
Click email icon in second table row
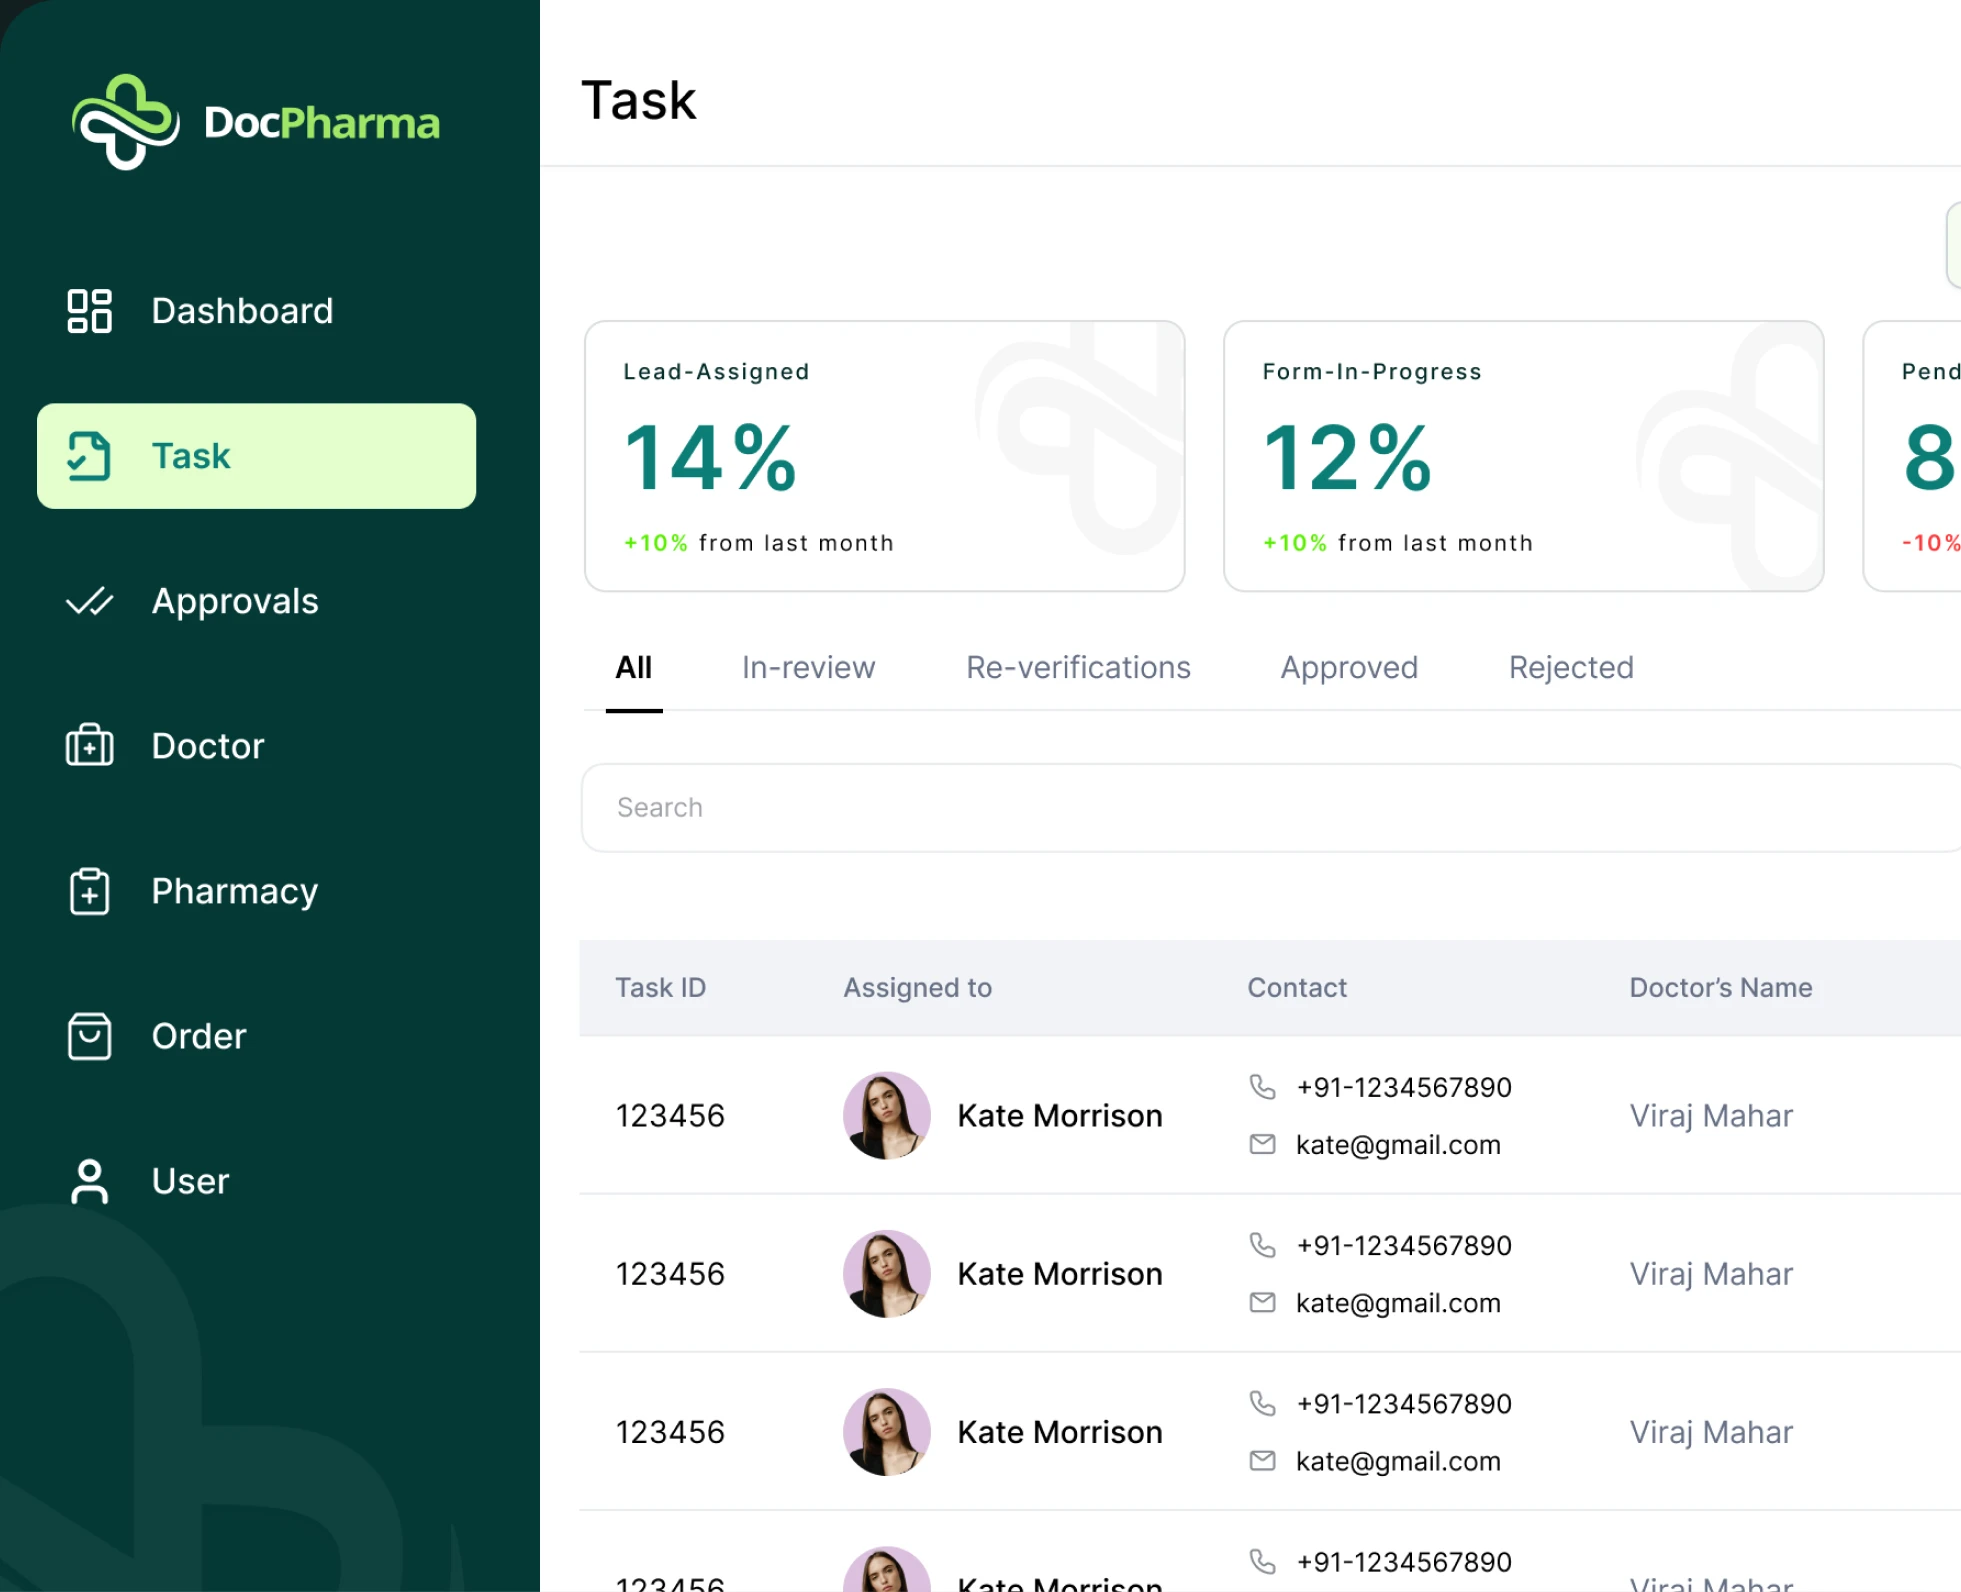click(x=1263, y=1302)
